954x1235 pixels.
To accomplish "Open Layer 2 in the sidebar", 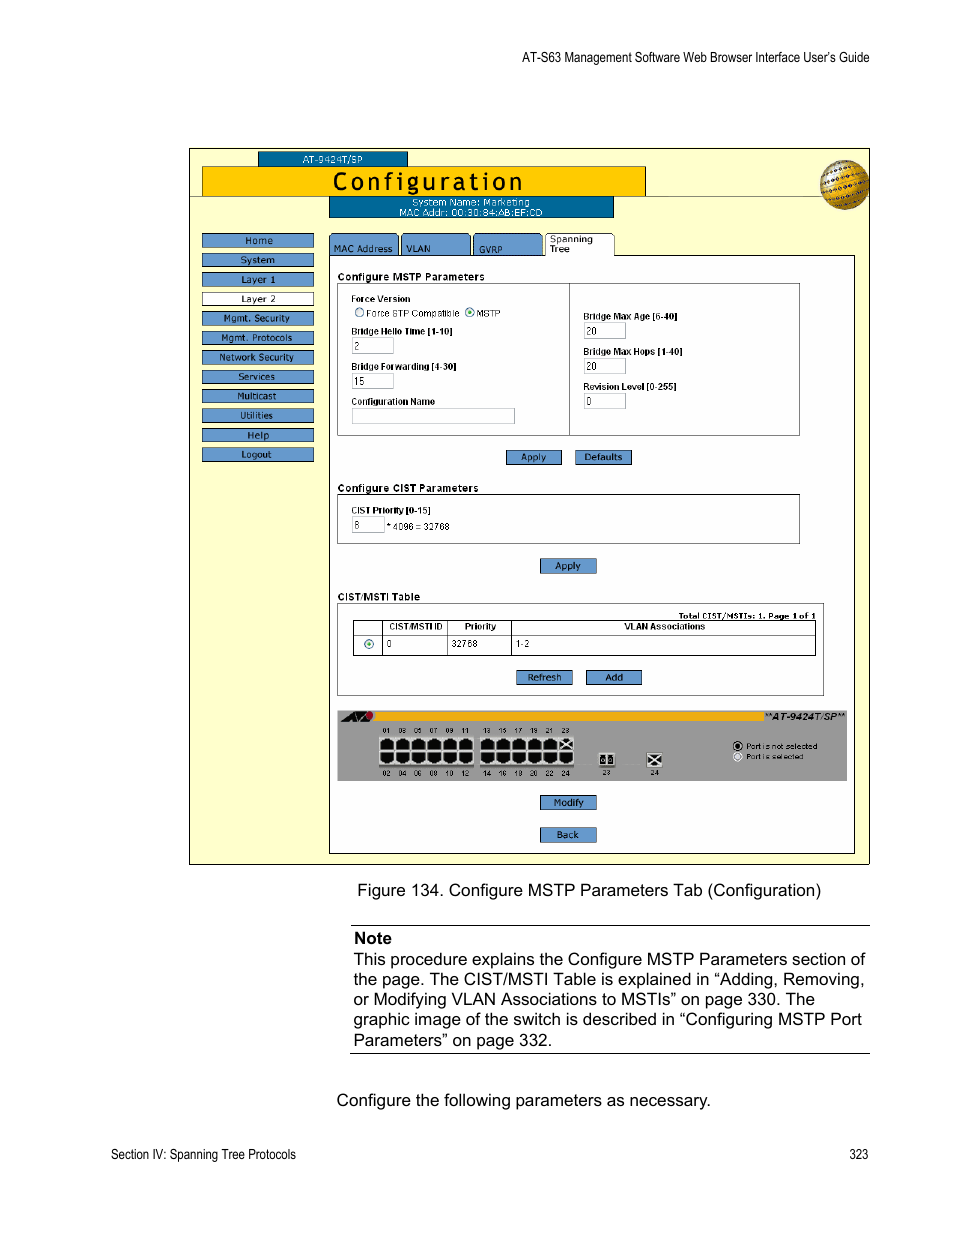I will pyautogui.click(x=258, y=299).
